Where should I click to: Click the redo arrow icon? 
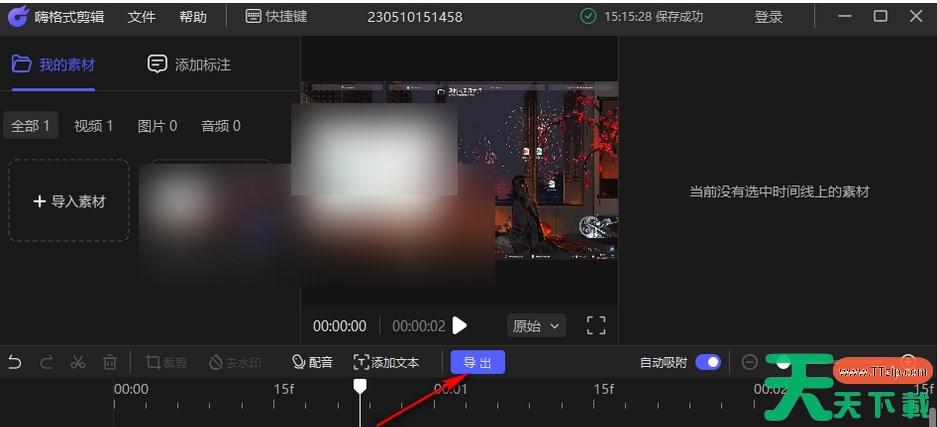pyautogui.click(x=47, y=362)
